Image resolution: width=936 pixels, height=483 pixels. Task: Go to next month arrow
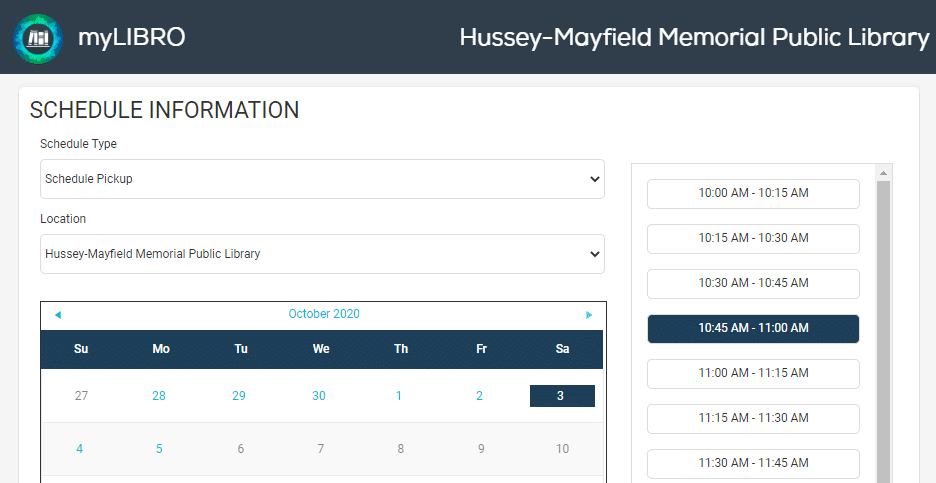coord(589,315)
